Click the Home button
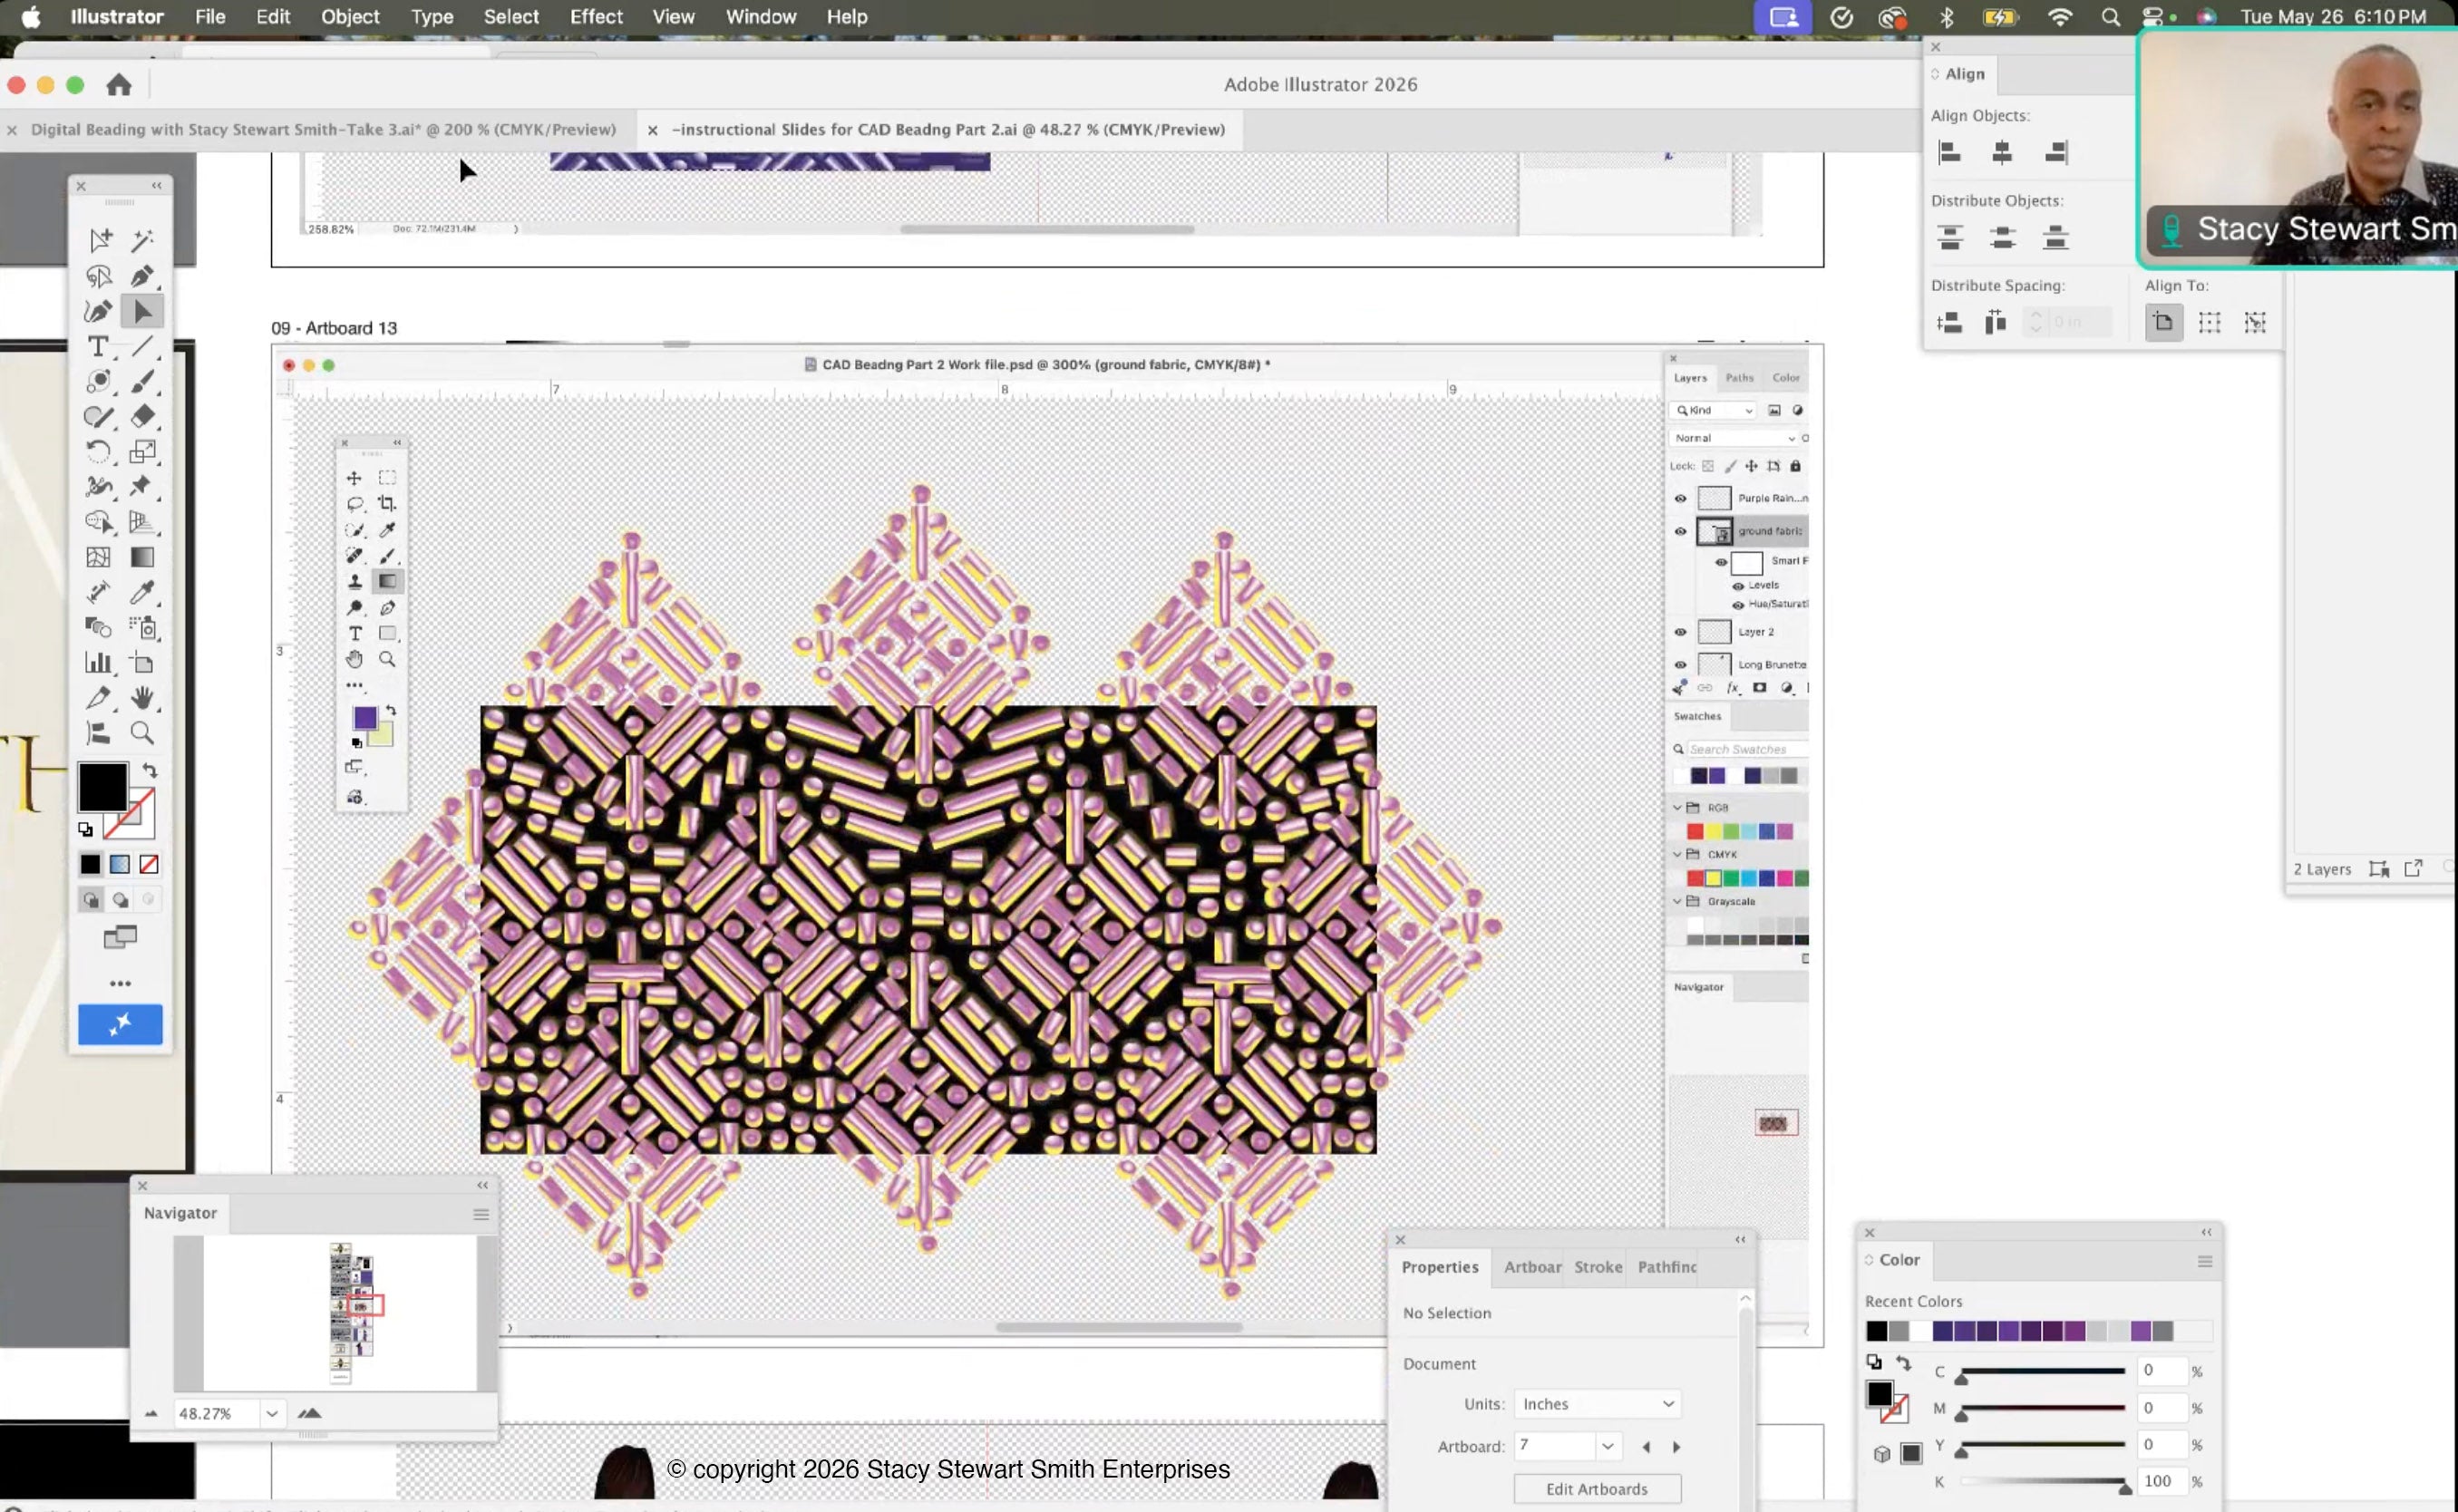 click(119, 85)
